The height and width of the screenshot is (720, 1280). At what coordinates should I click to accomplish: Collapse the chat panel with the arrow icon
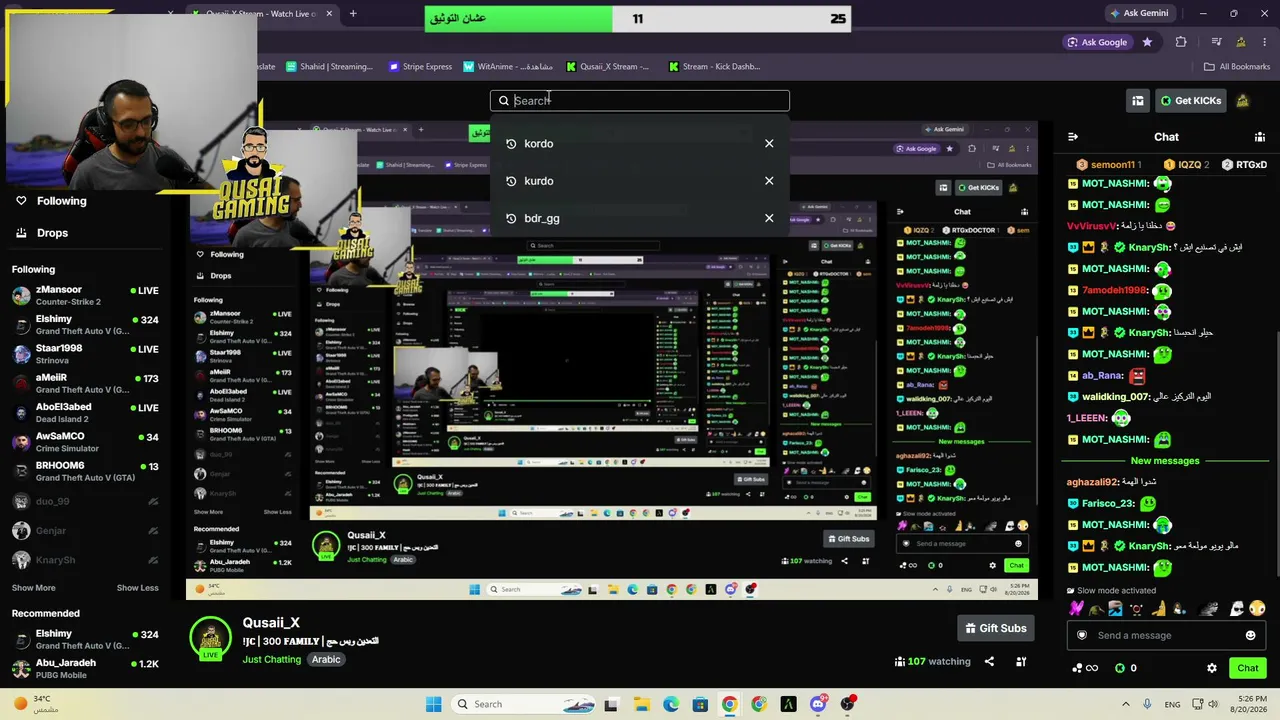tap(1073, 137)
